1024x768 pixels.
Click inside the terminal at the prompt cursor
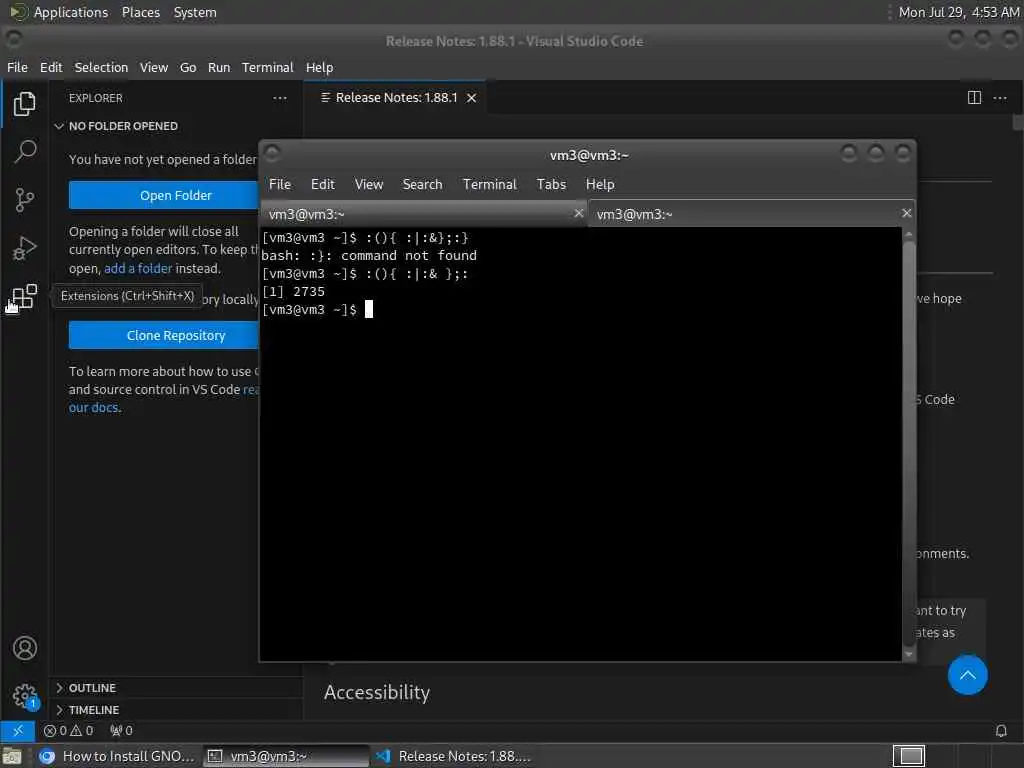pos(368,310)
